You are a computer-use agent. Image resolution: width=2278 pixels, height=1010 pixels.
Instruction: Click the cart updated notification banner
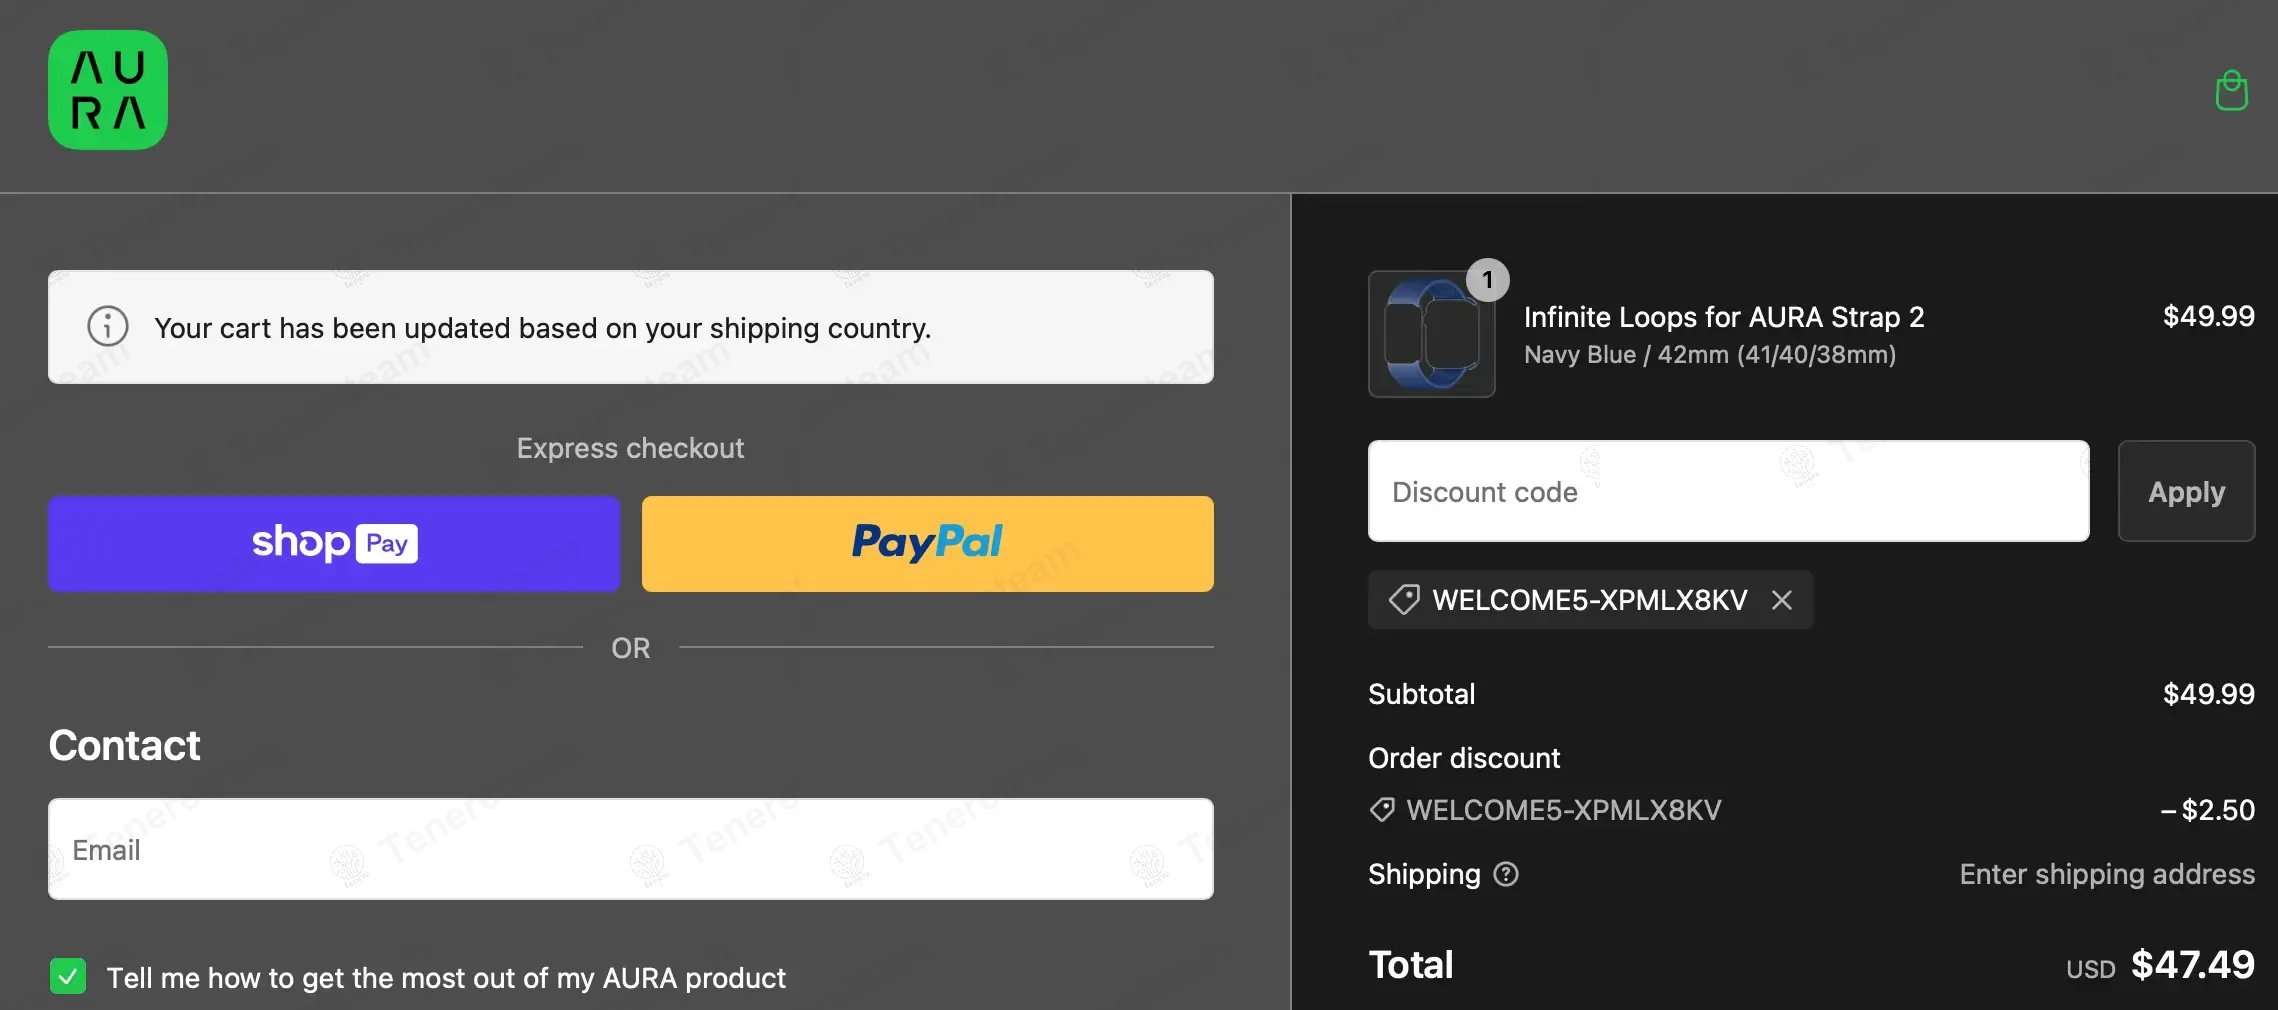[x=630, y=327]
